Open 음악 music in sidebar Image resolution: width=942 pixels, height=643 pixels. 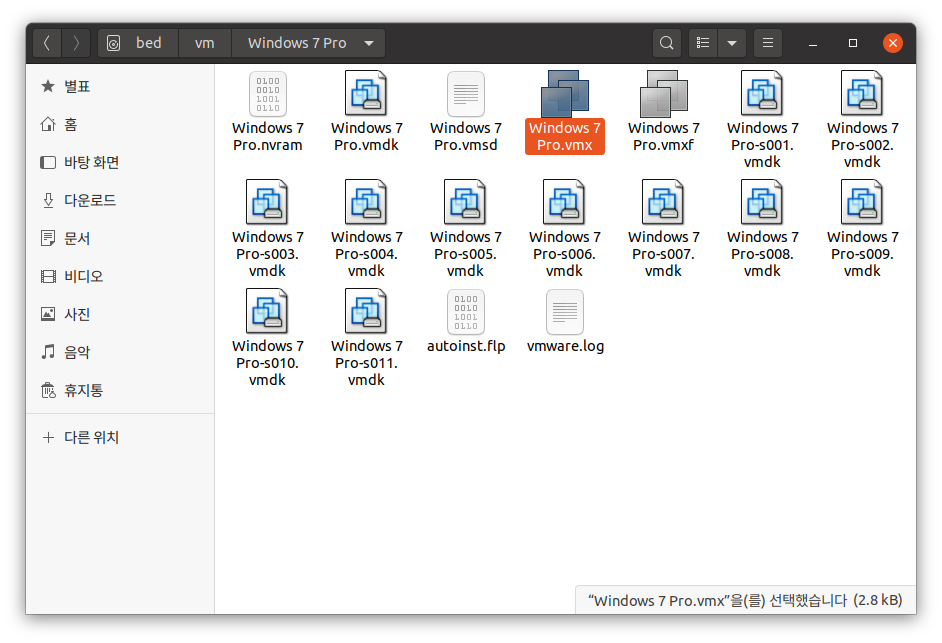pyautogui.click(x=120, y=352)
